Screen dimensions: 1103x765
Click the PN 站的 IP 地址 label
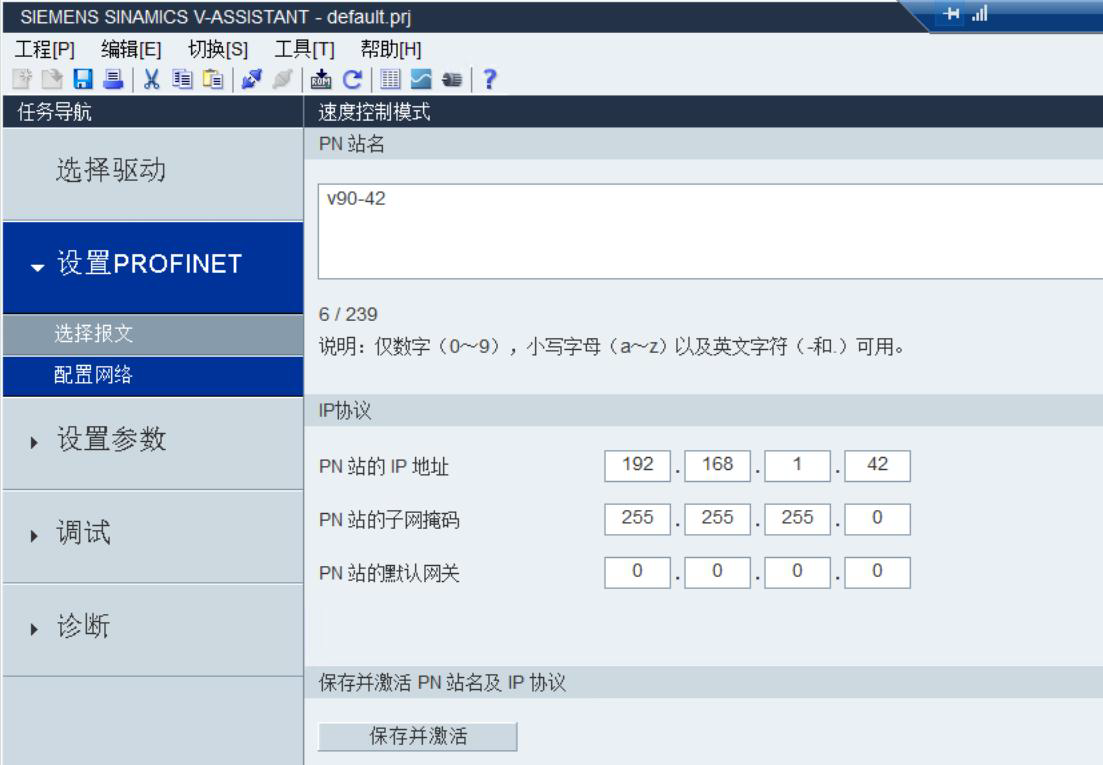[x=383, y=466]
